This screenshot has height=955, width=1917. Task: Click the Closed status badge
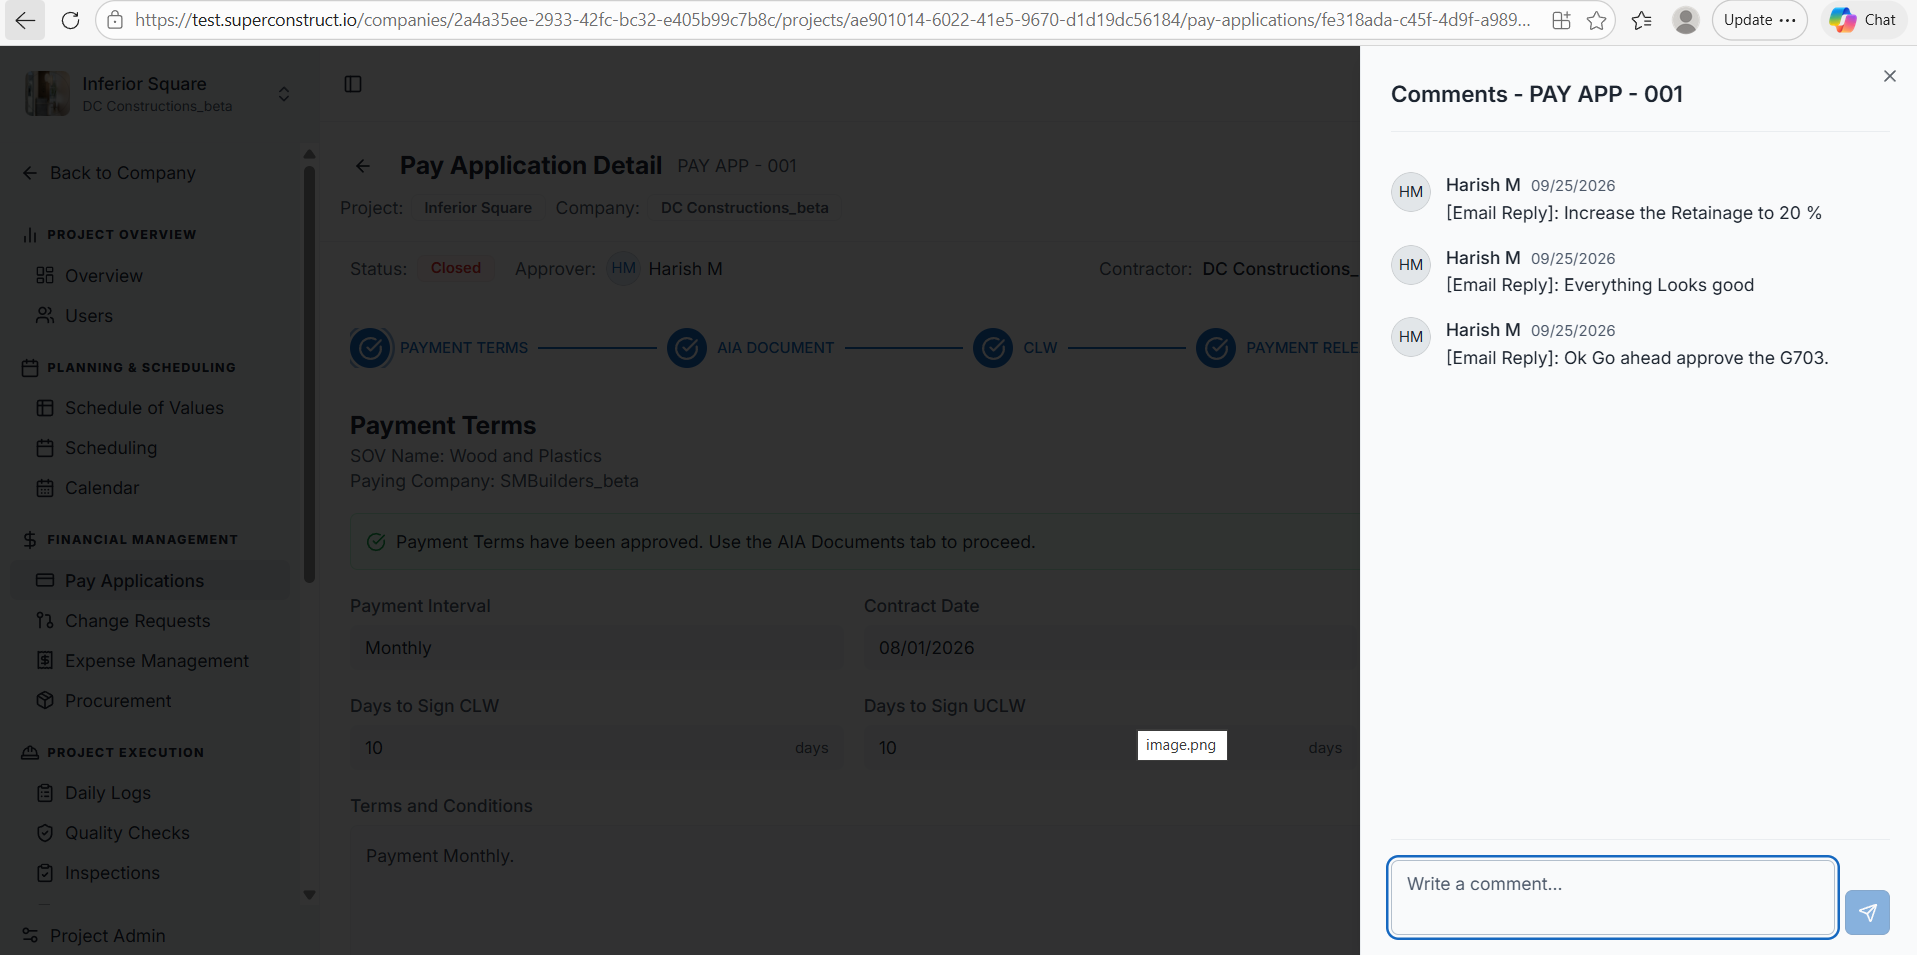point(456,268)
